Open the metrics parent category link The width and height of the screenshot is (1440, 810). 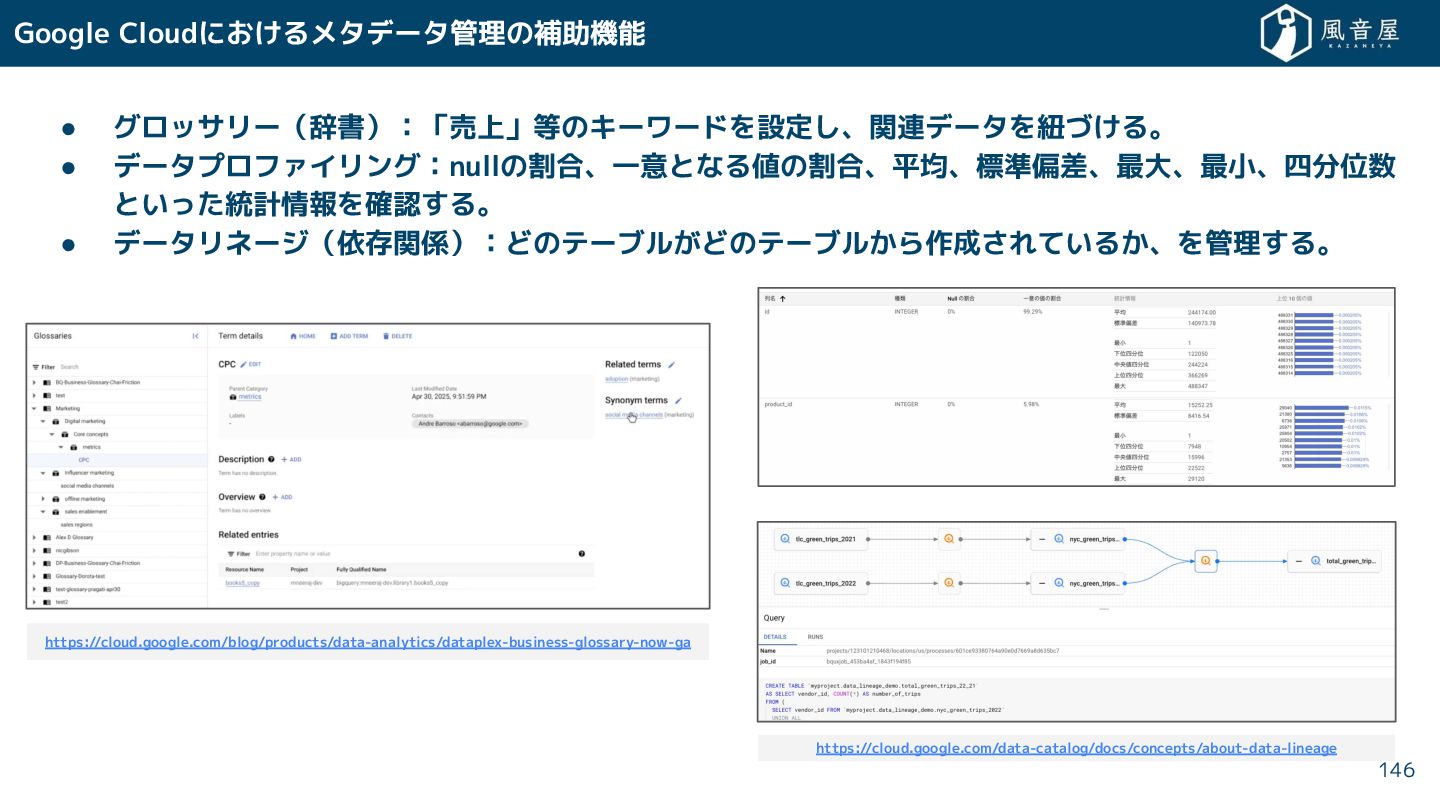250,396
